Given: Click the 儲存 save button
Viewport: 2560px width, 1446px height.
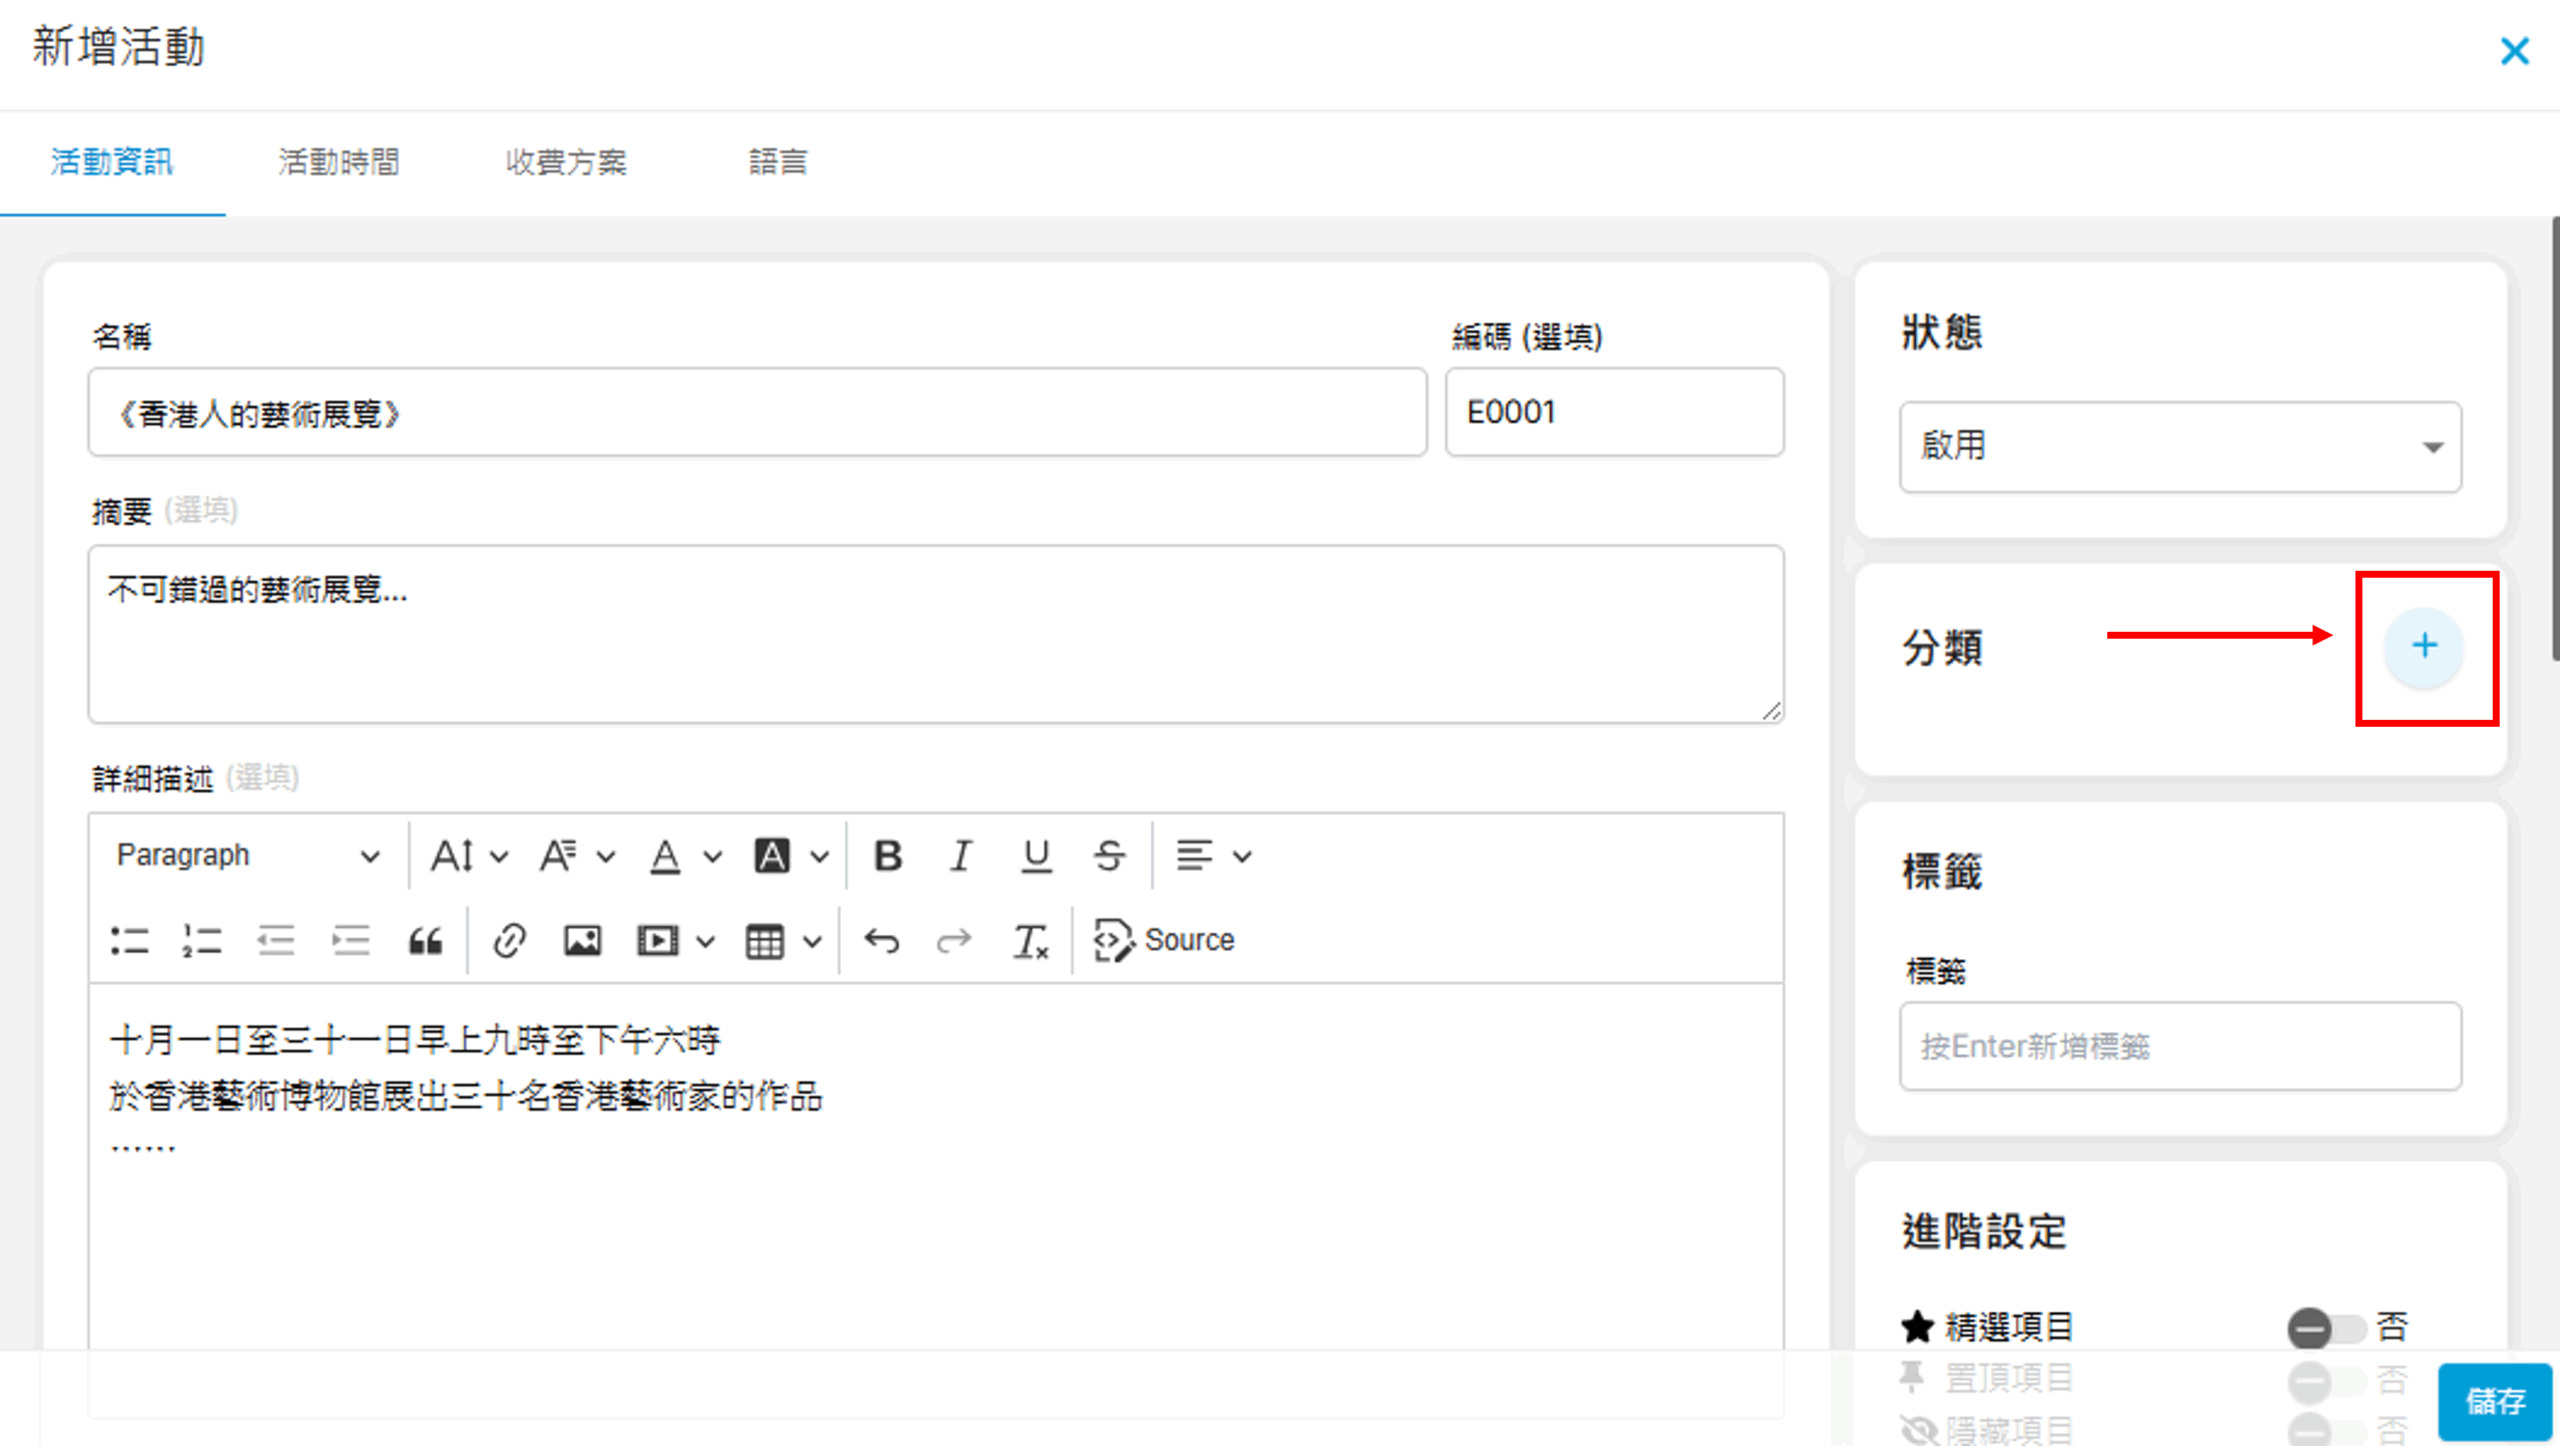Looking at the screenshot, I should 2494,1401.
